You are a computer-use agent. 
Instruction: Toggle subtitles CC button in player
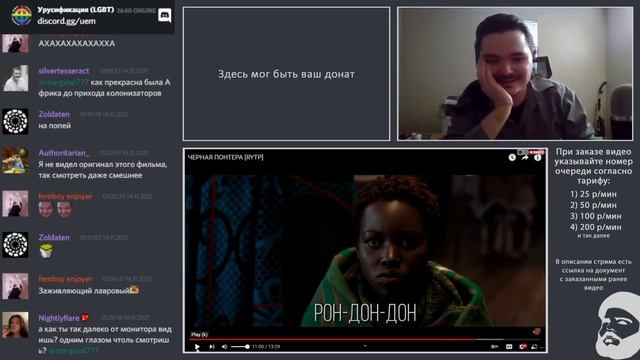point(509,347)
